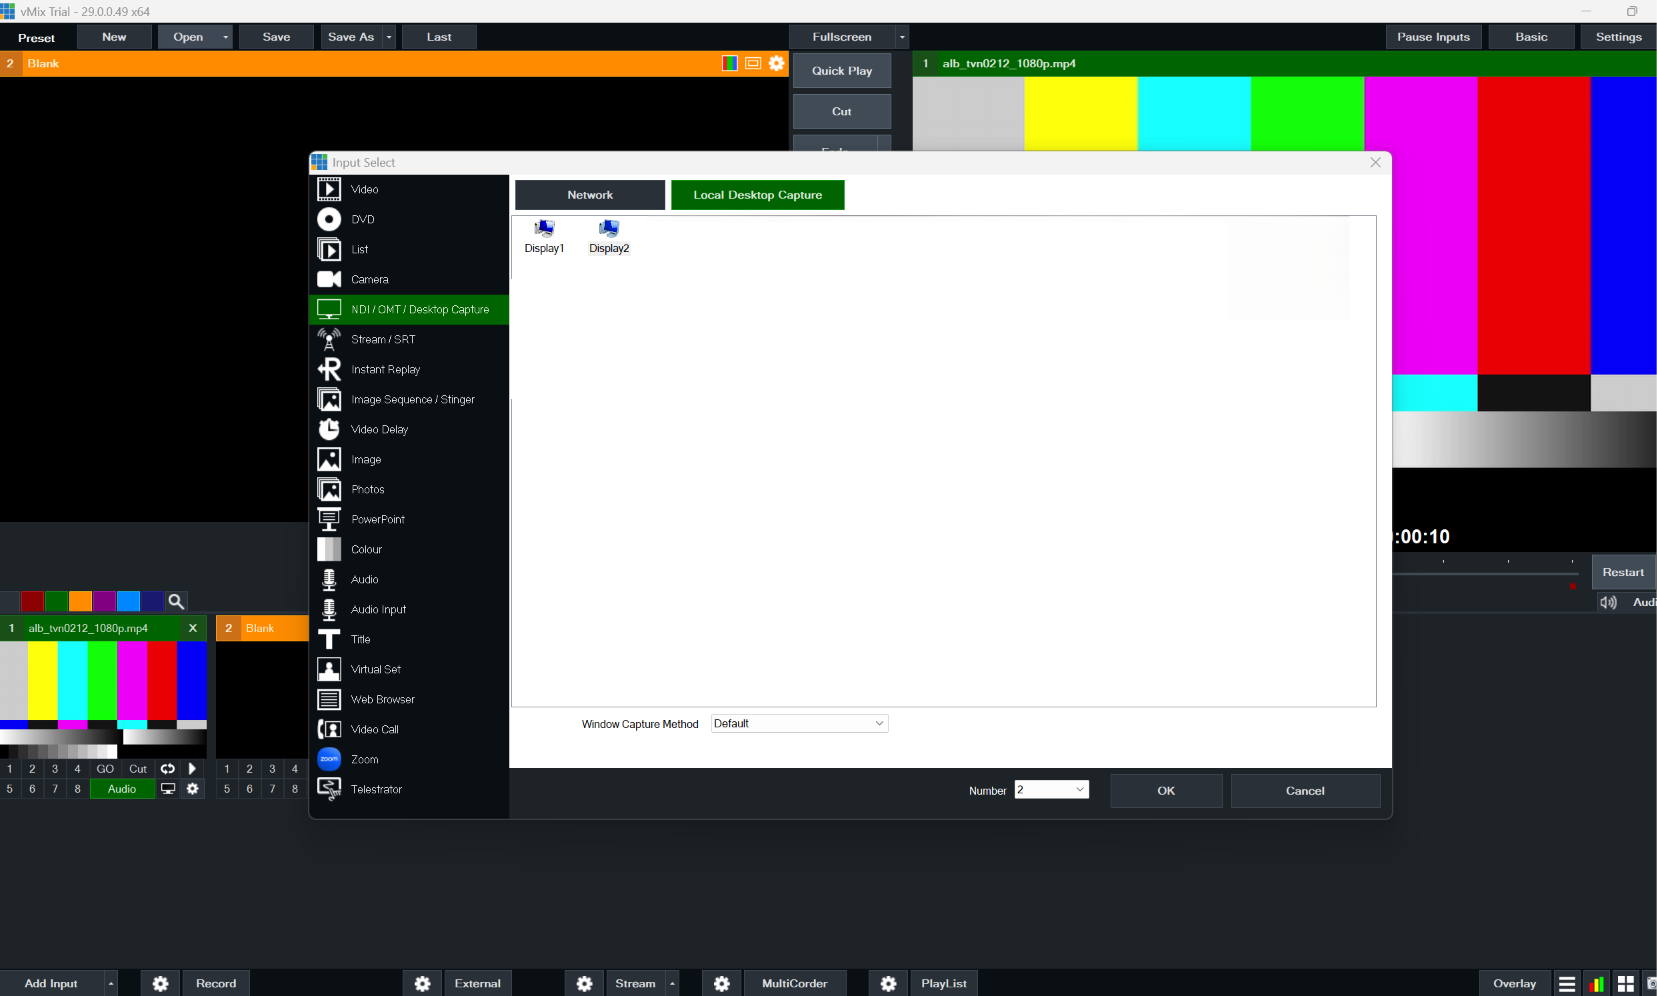Confirm the input with OK
Viewport: 1657px width, 996px height.
(1166, 791)
